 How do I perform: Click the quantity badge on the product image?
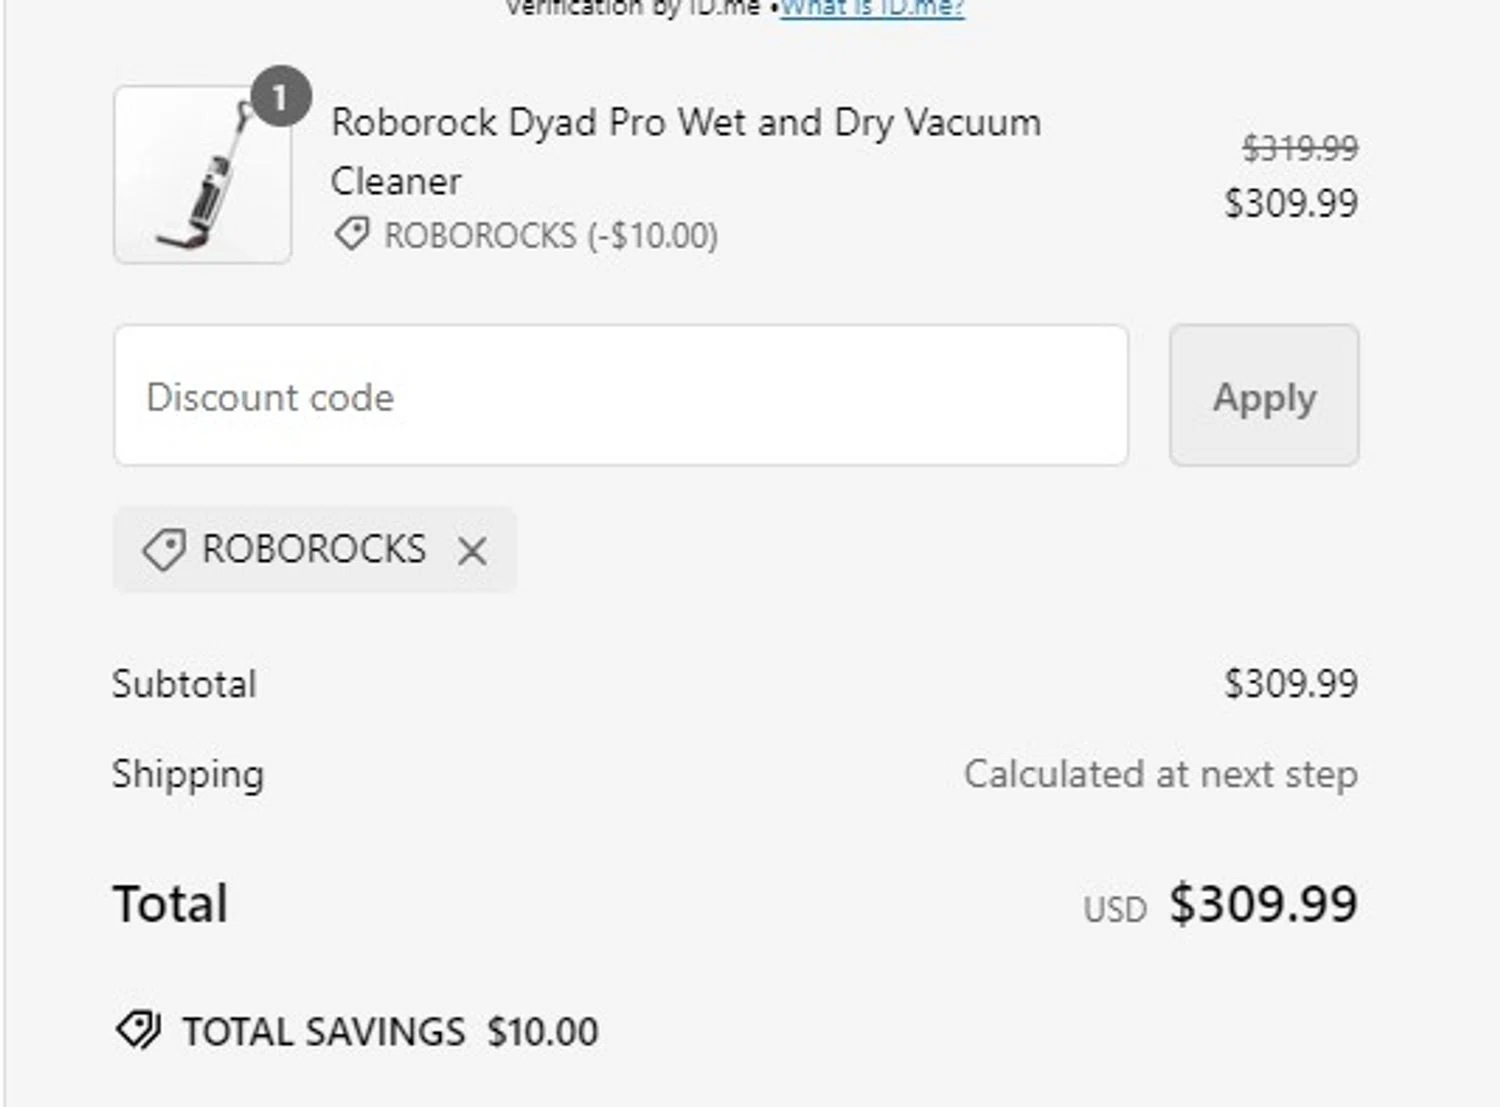click(280, 97)
